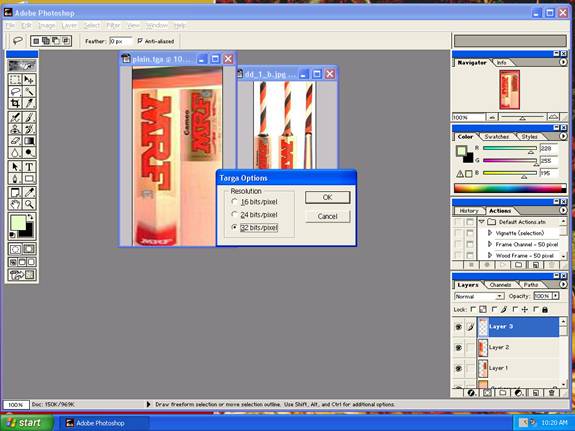The width and height of the screenshot is (575, 431).
Task: Select the Blur tool
Action: pos(15,152)
